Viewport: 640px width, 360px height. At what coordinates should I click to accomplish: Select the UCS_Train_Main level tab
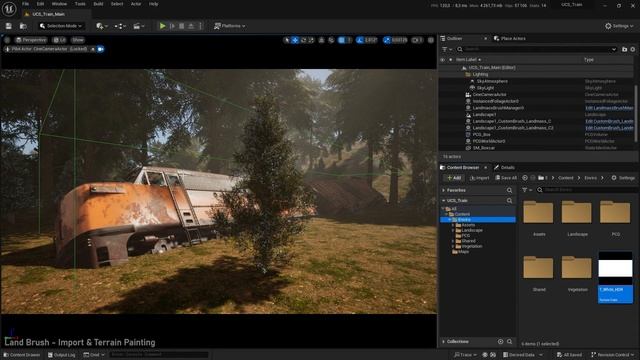[48, 14]
